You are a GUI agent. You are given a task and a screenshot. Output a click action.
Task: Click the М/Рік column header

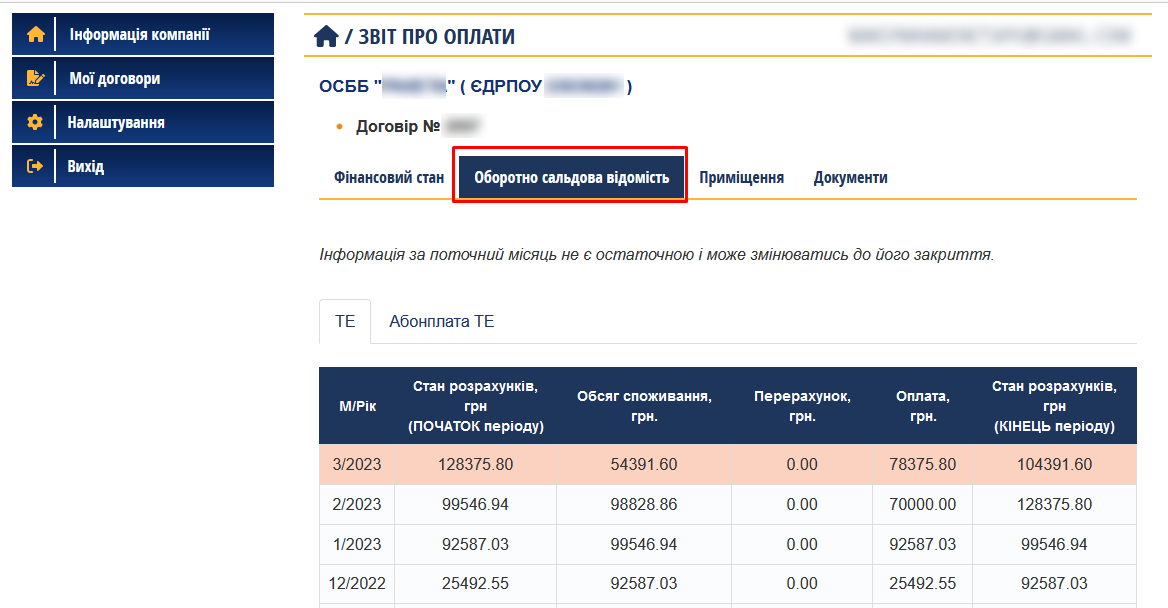tap(356, 407)
